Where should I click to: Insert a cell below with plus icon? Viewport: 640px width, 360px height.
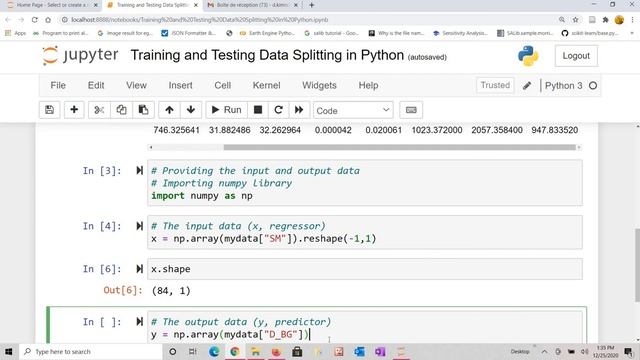click(x=74, y=110)
